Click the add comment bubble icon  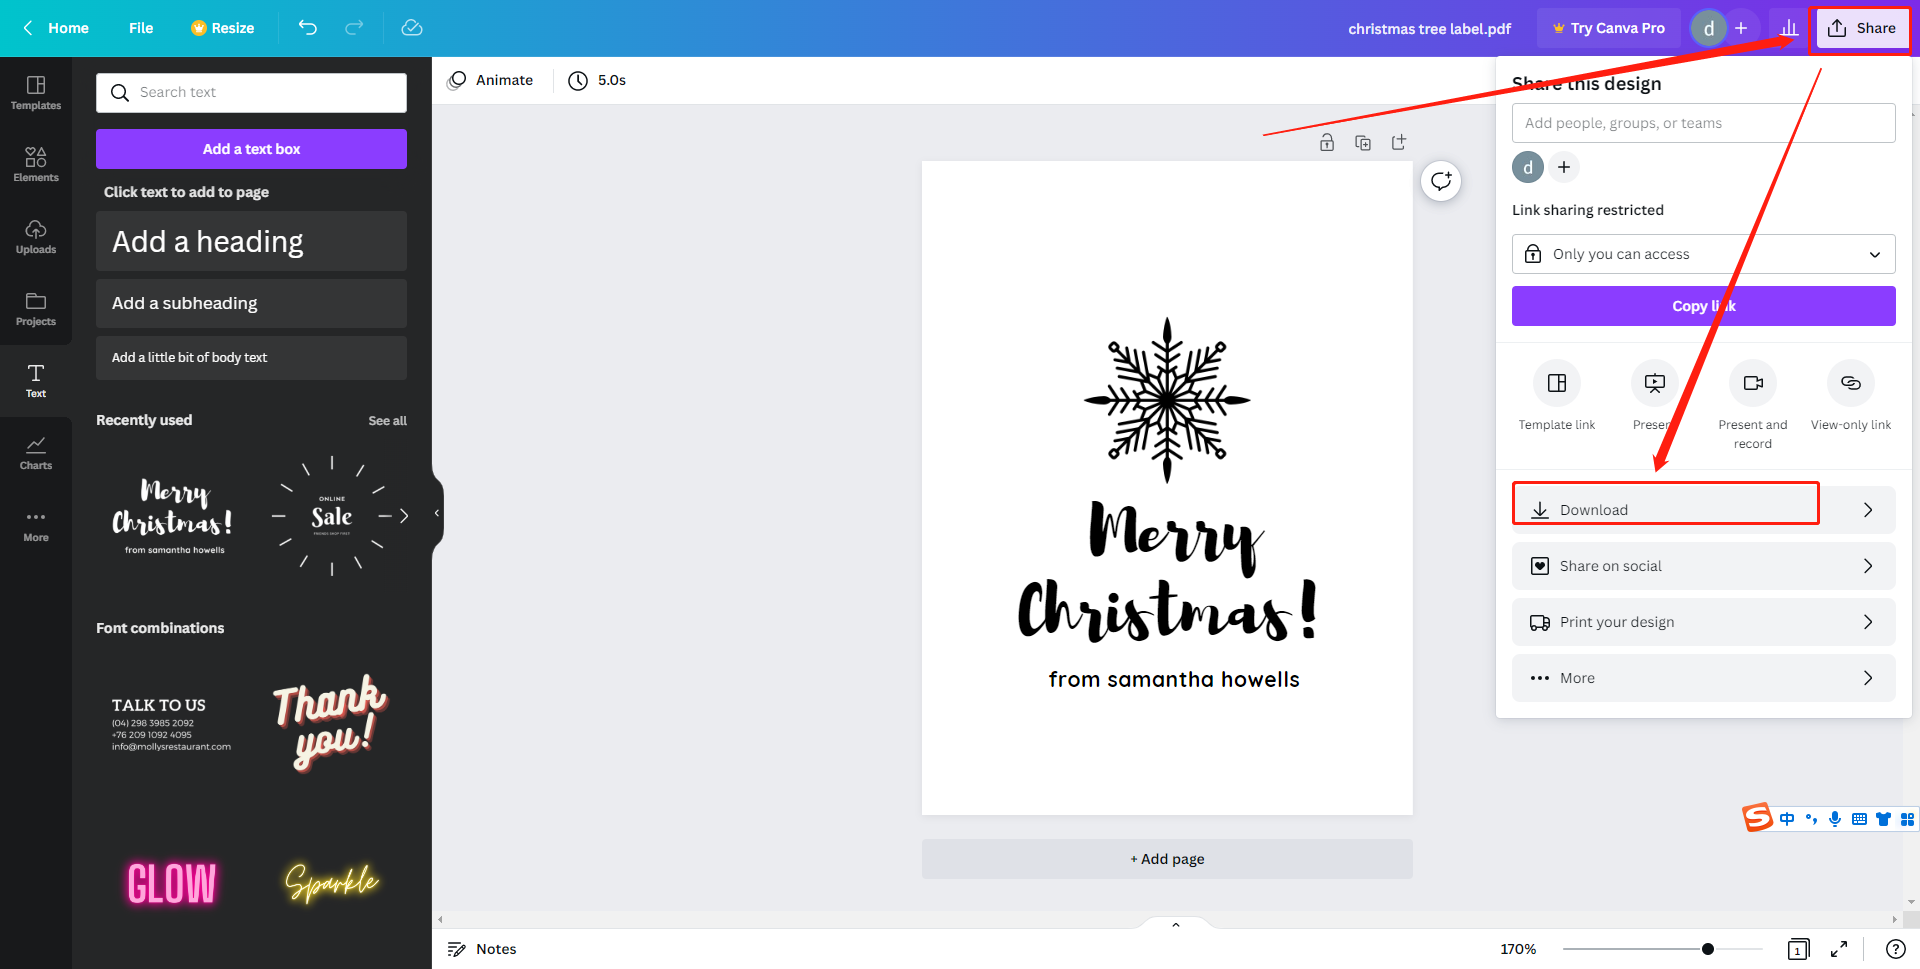1441,181
